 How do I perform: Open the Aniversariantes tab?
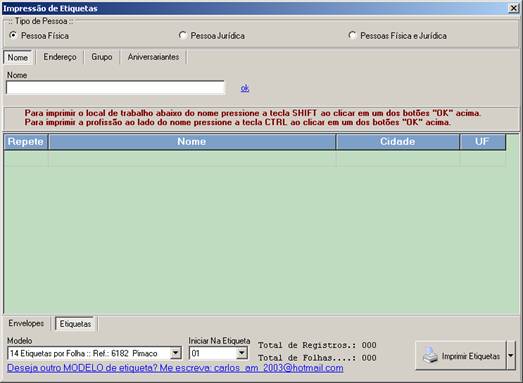click(x=153, y=57)
